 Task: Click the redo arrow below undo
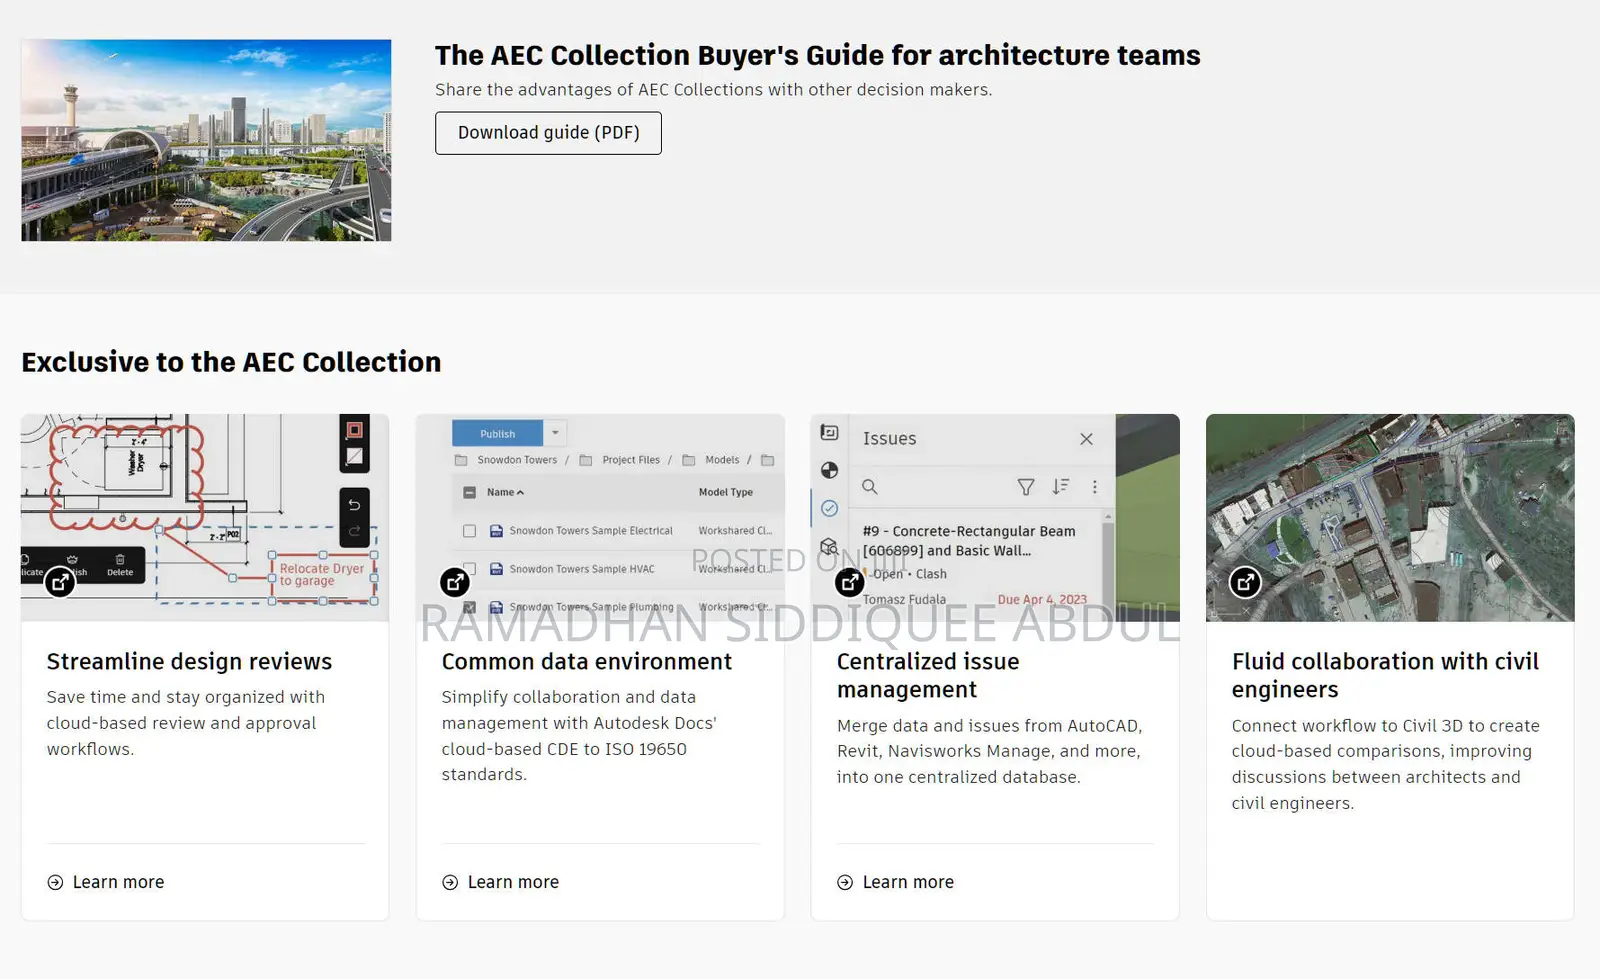(x=354, y=531)
